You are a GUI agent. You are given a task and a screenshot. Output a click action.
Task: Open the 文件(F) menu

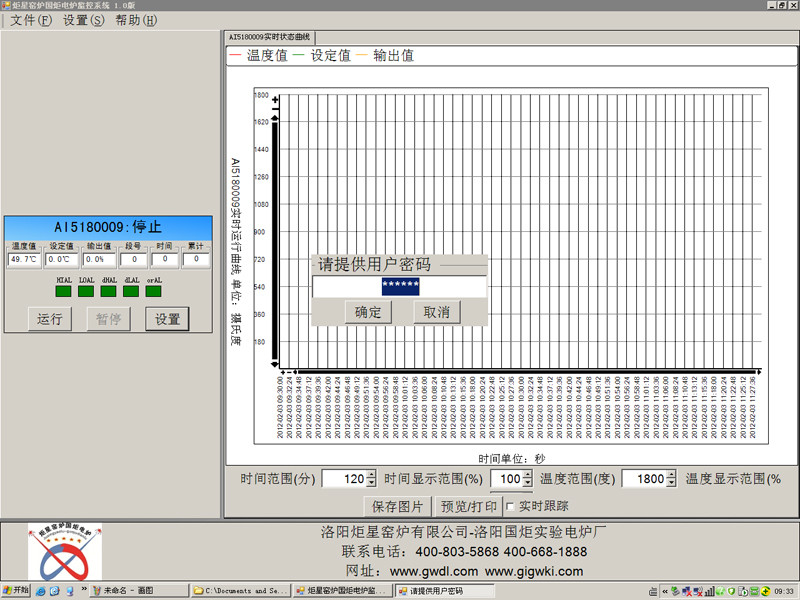(30, 20)
